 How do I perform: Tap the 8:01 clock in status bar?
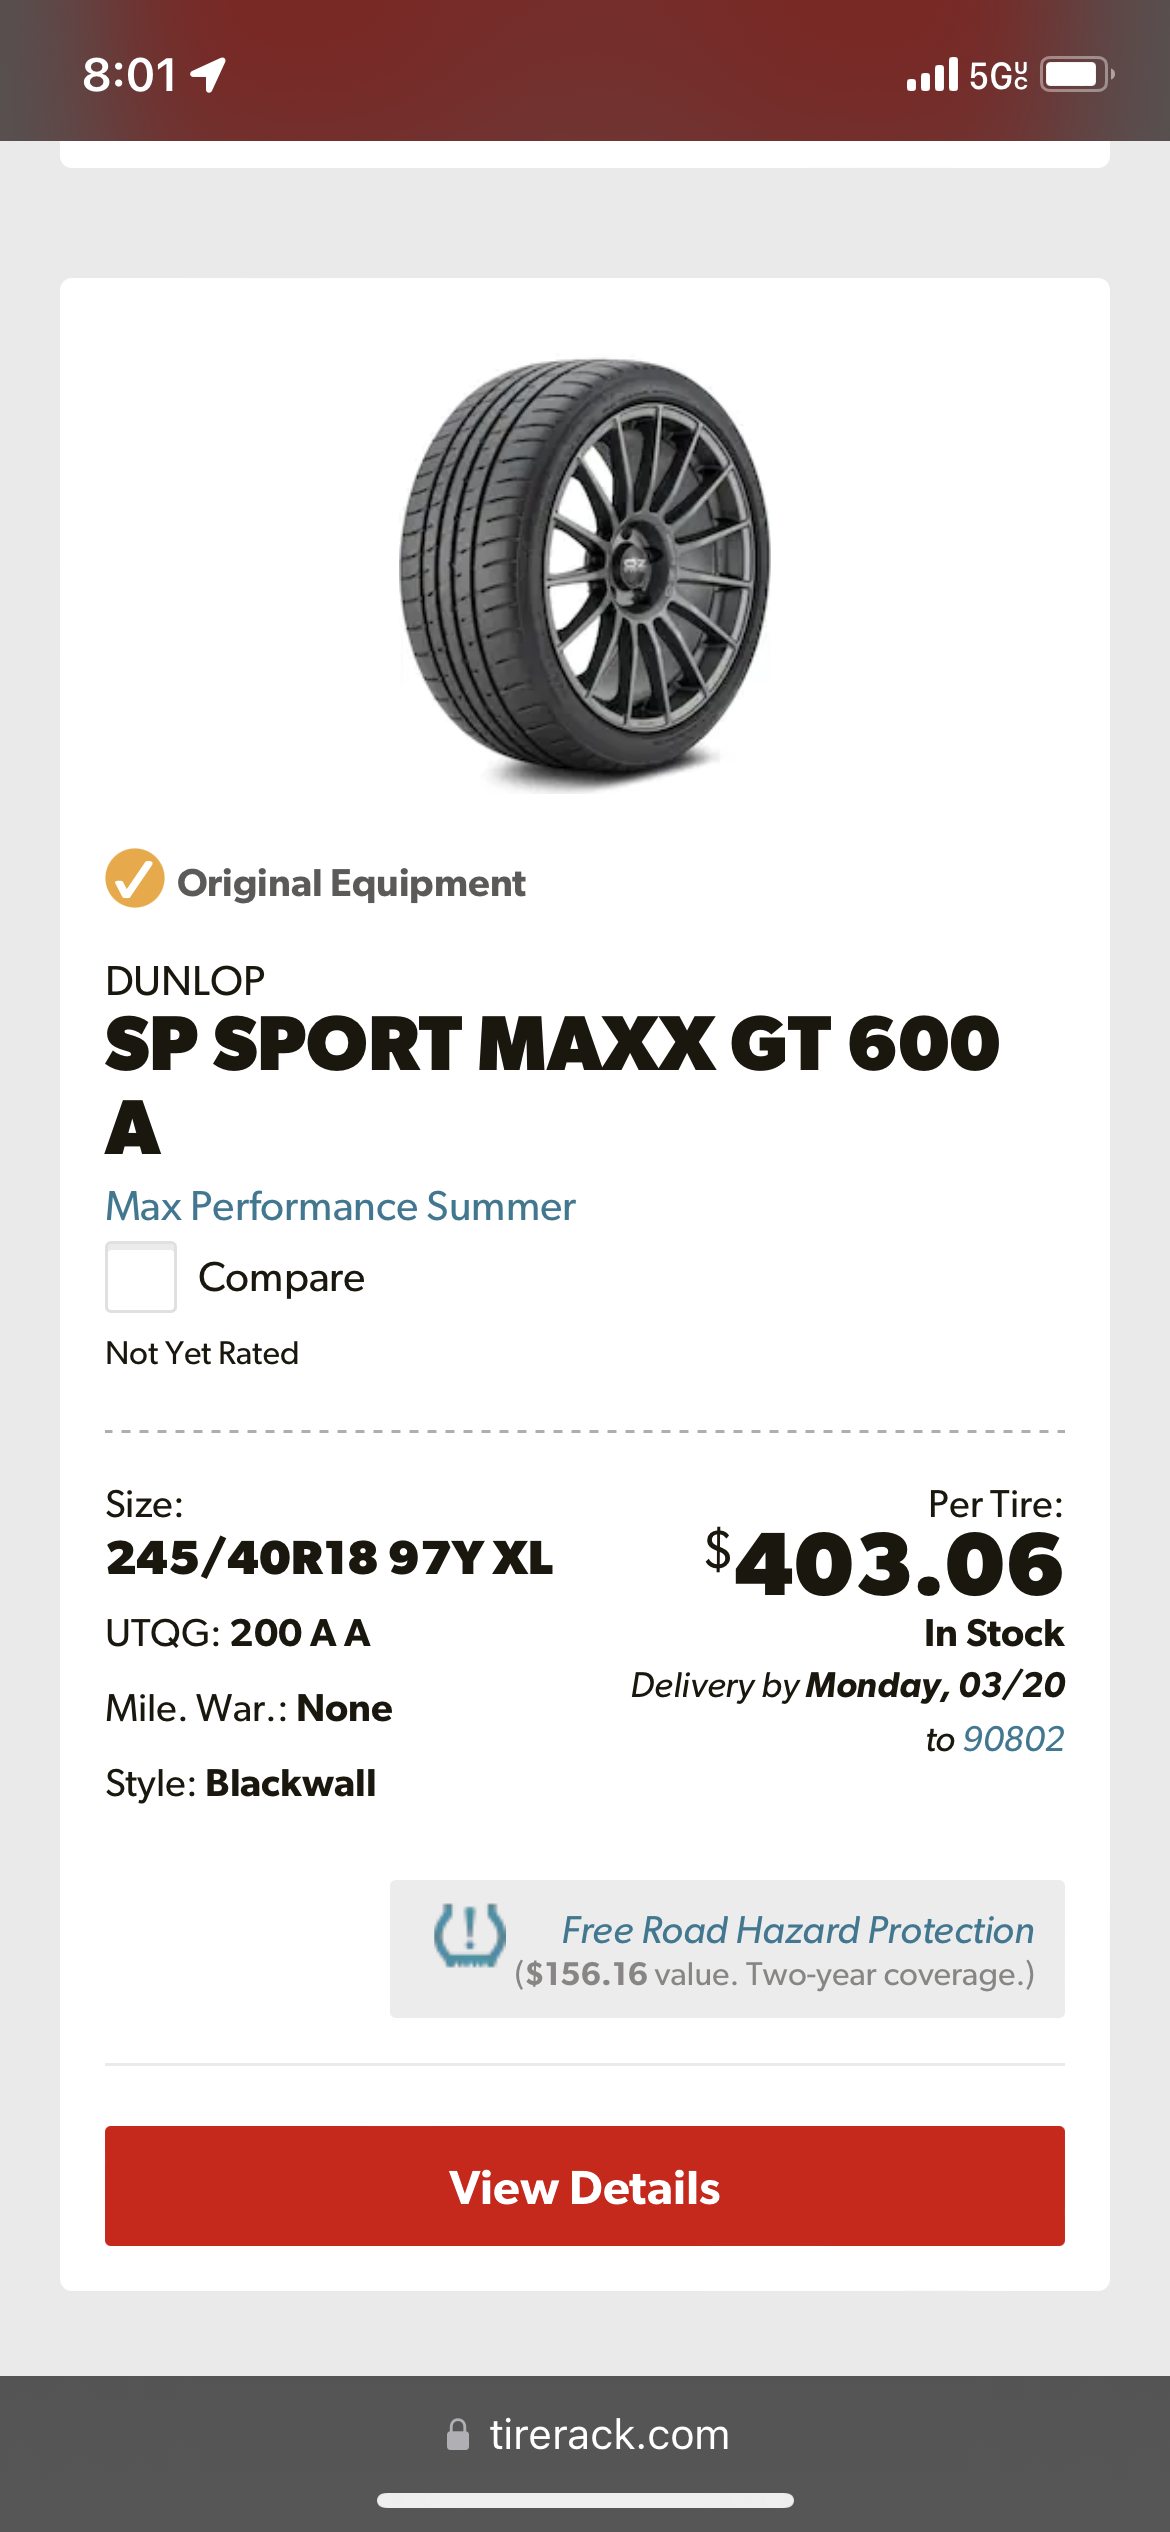point(130,75)
